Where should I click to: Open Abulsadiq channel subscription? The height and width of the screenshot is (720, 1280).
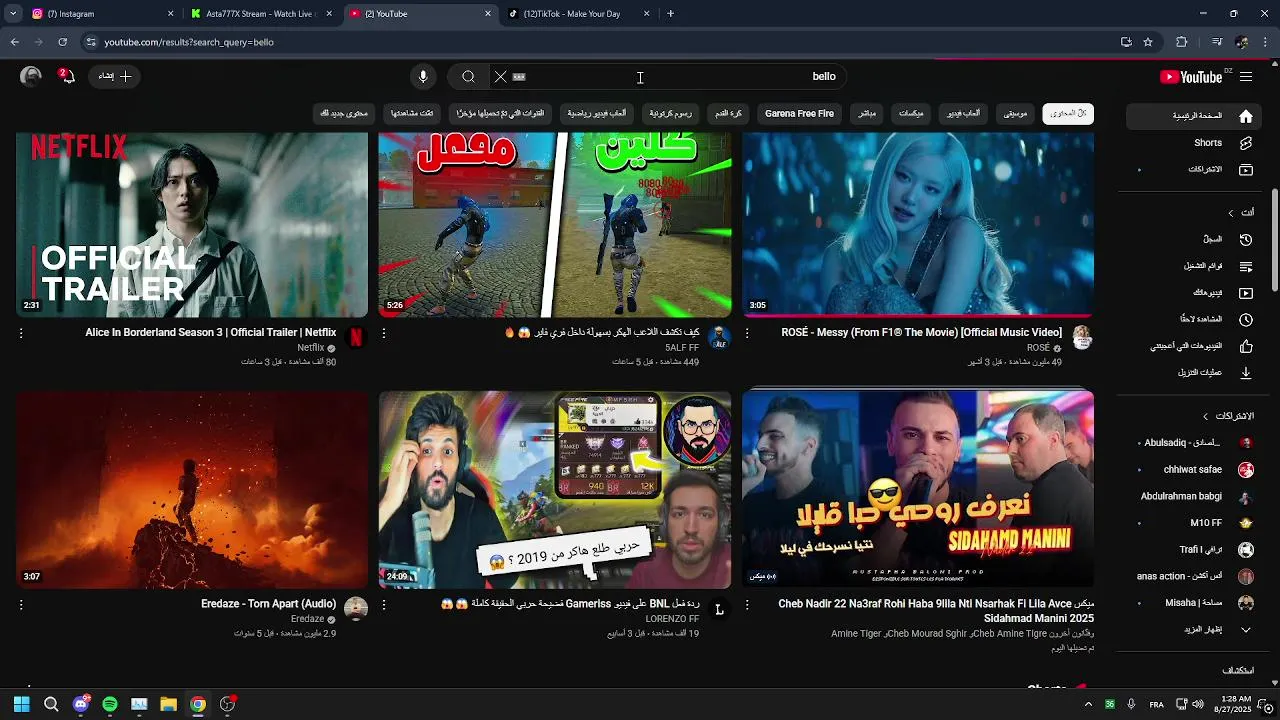1195,442
